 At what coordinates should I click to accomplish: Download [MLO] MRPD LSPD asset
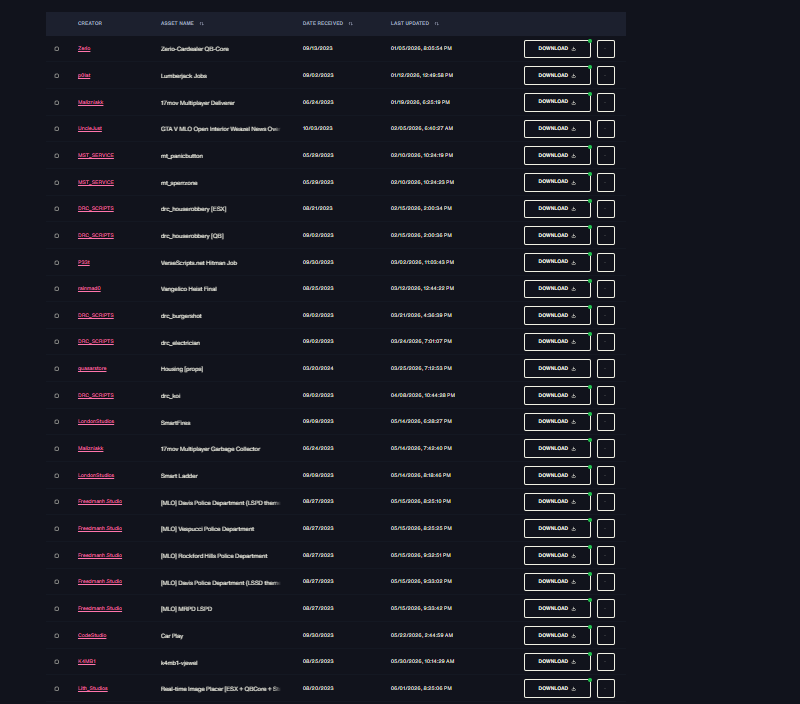[557, 609]
